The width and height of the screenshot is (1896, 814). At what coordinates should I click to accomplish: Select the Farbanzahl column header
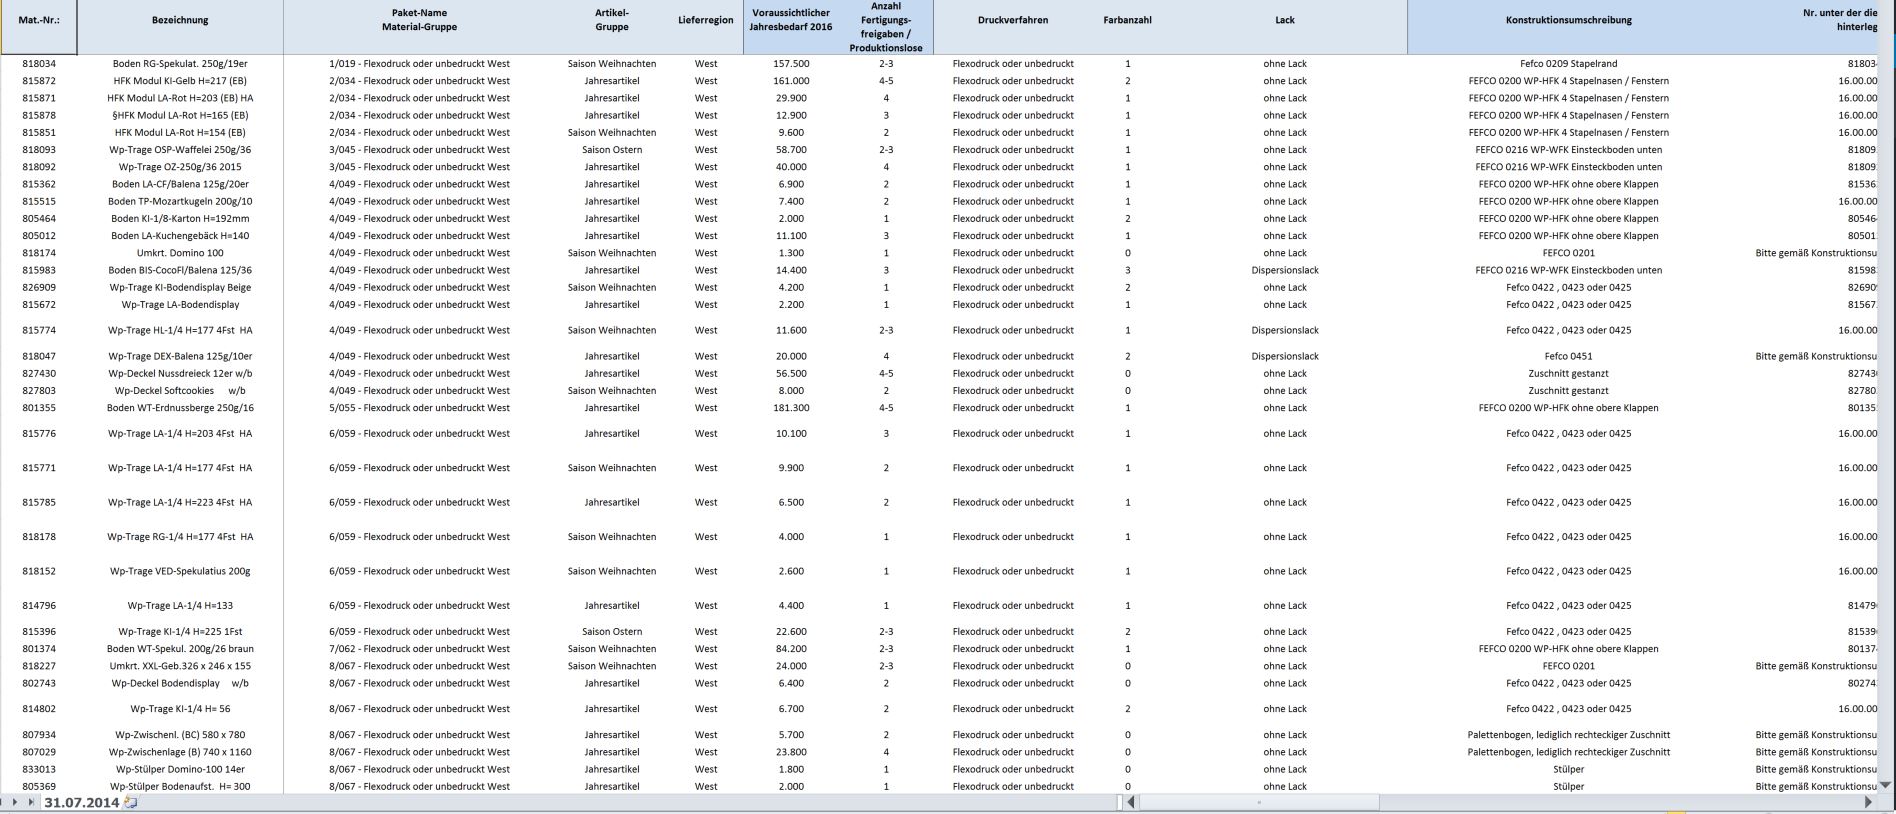[1127, 27]
